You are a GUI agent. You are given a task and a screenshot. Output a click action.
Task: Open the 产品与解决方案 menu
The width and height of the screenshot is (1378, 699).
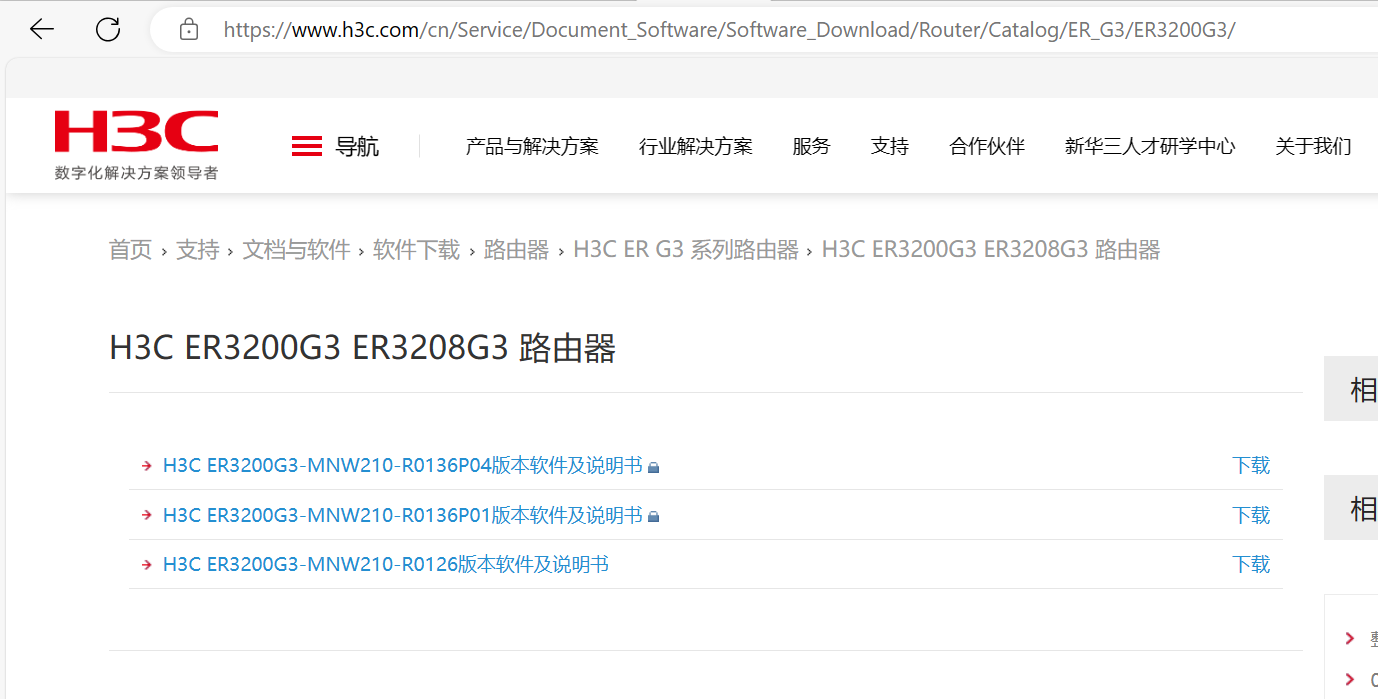click(532, 147)
